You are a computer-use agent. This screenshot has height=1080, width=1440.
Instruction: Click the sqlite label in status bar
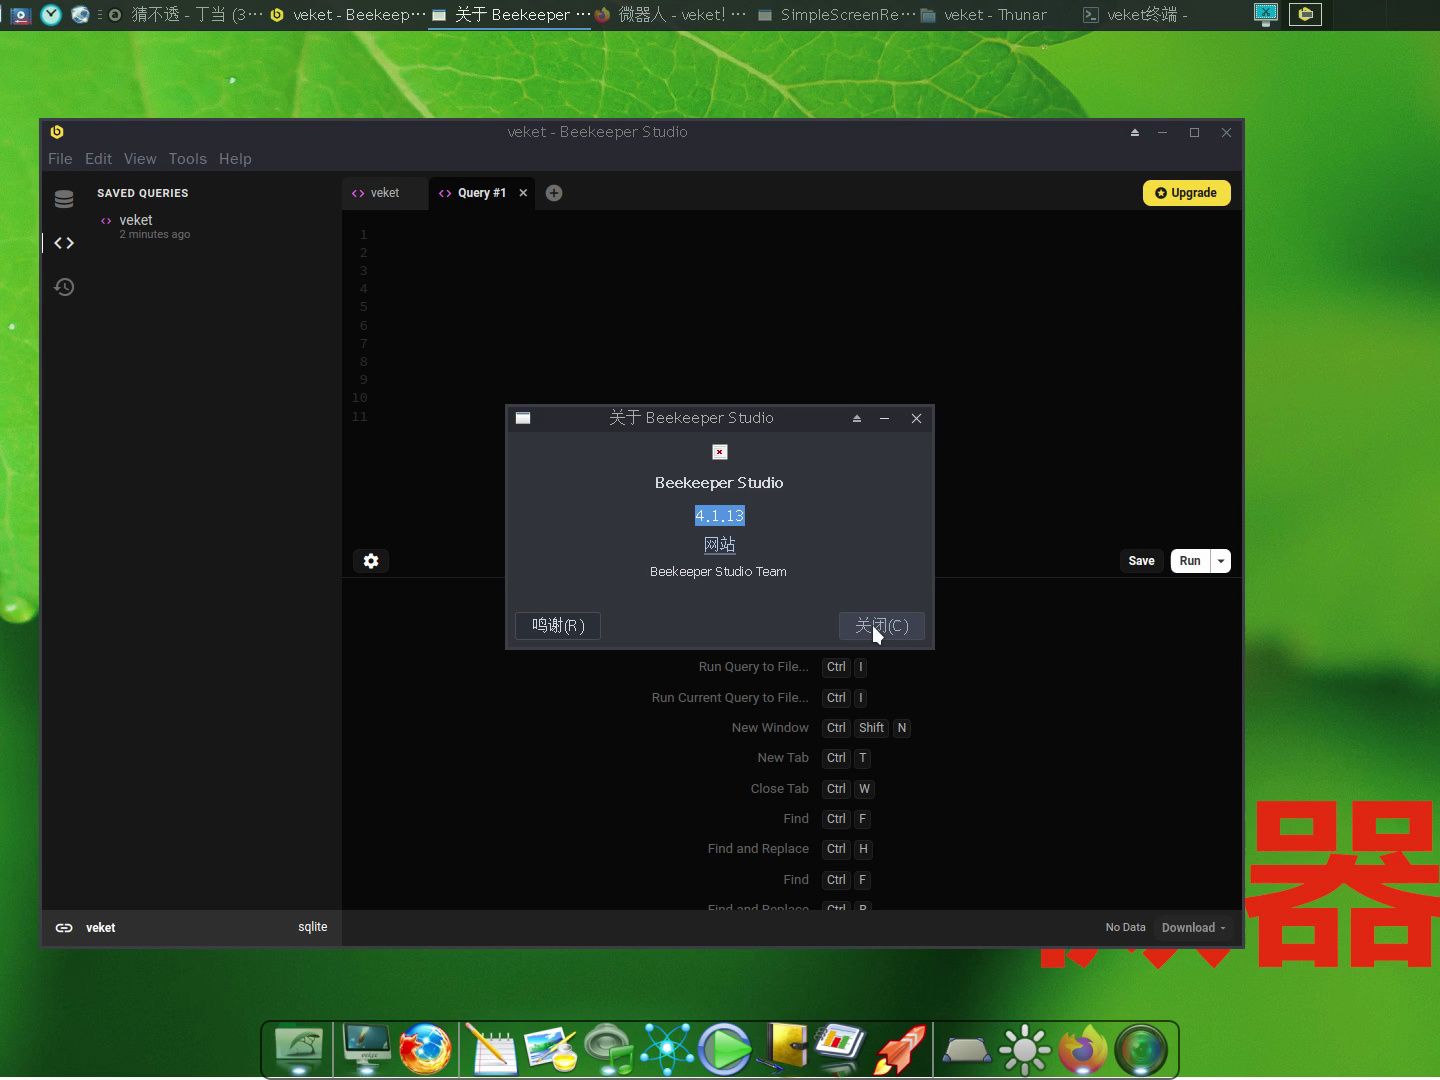[313, 927]
